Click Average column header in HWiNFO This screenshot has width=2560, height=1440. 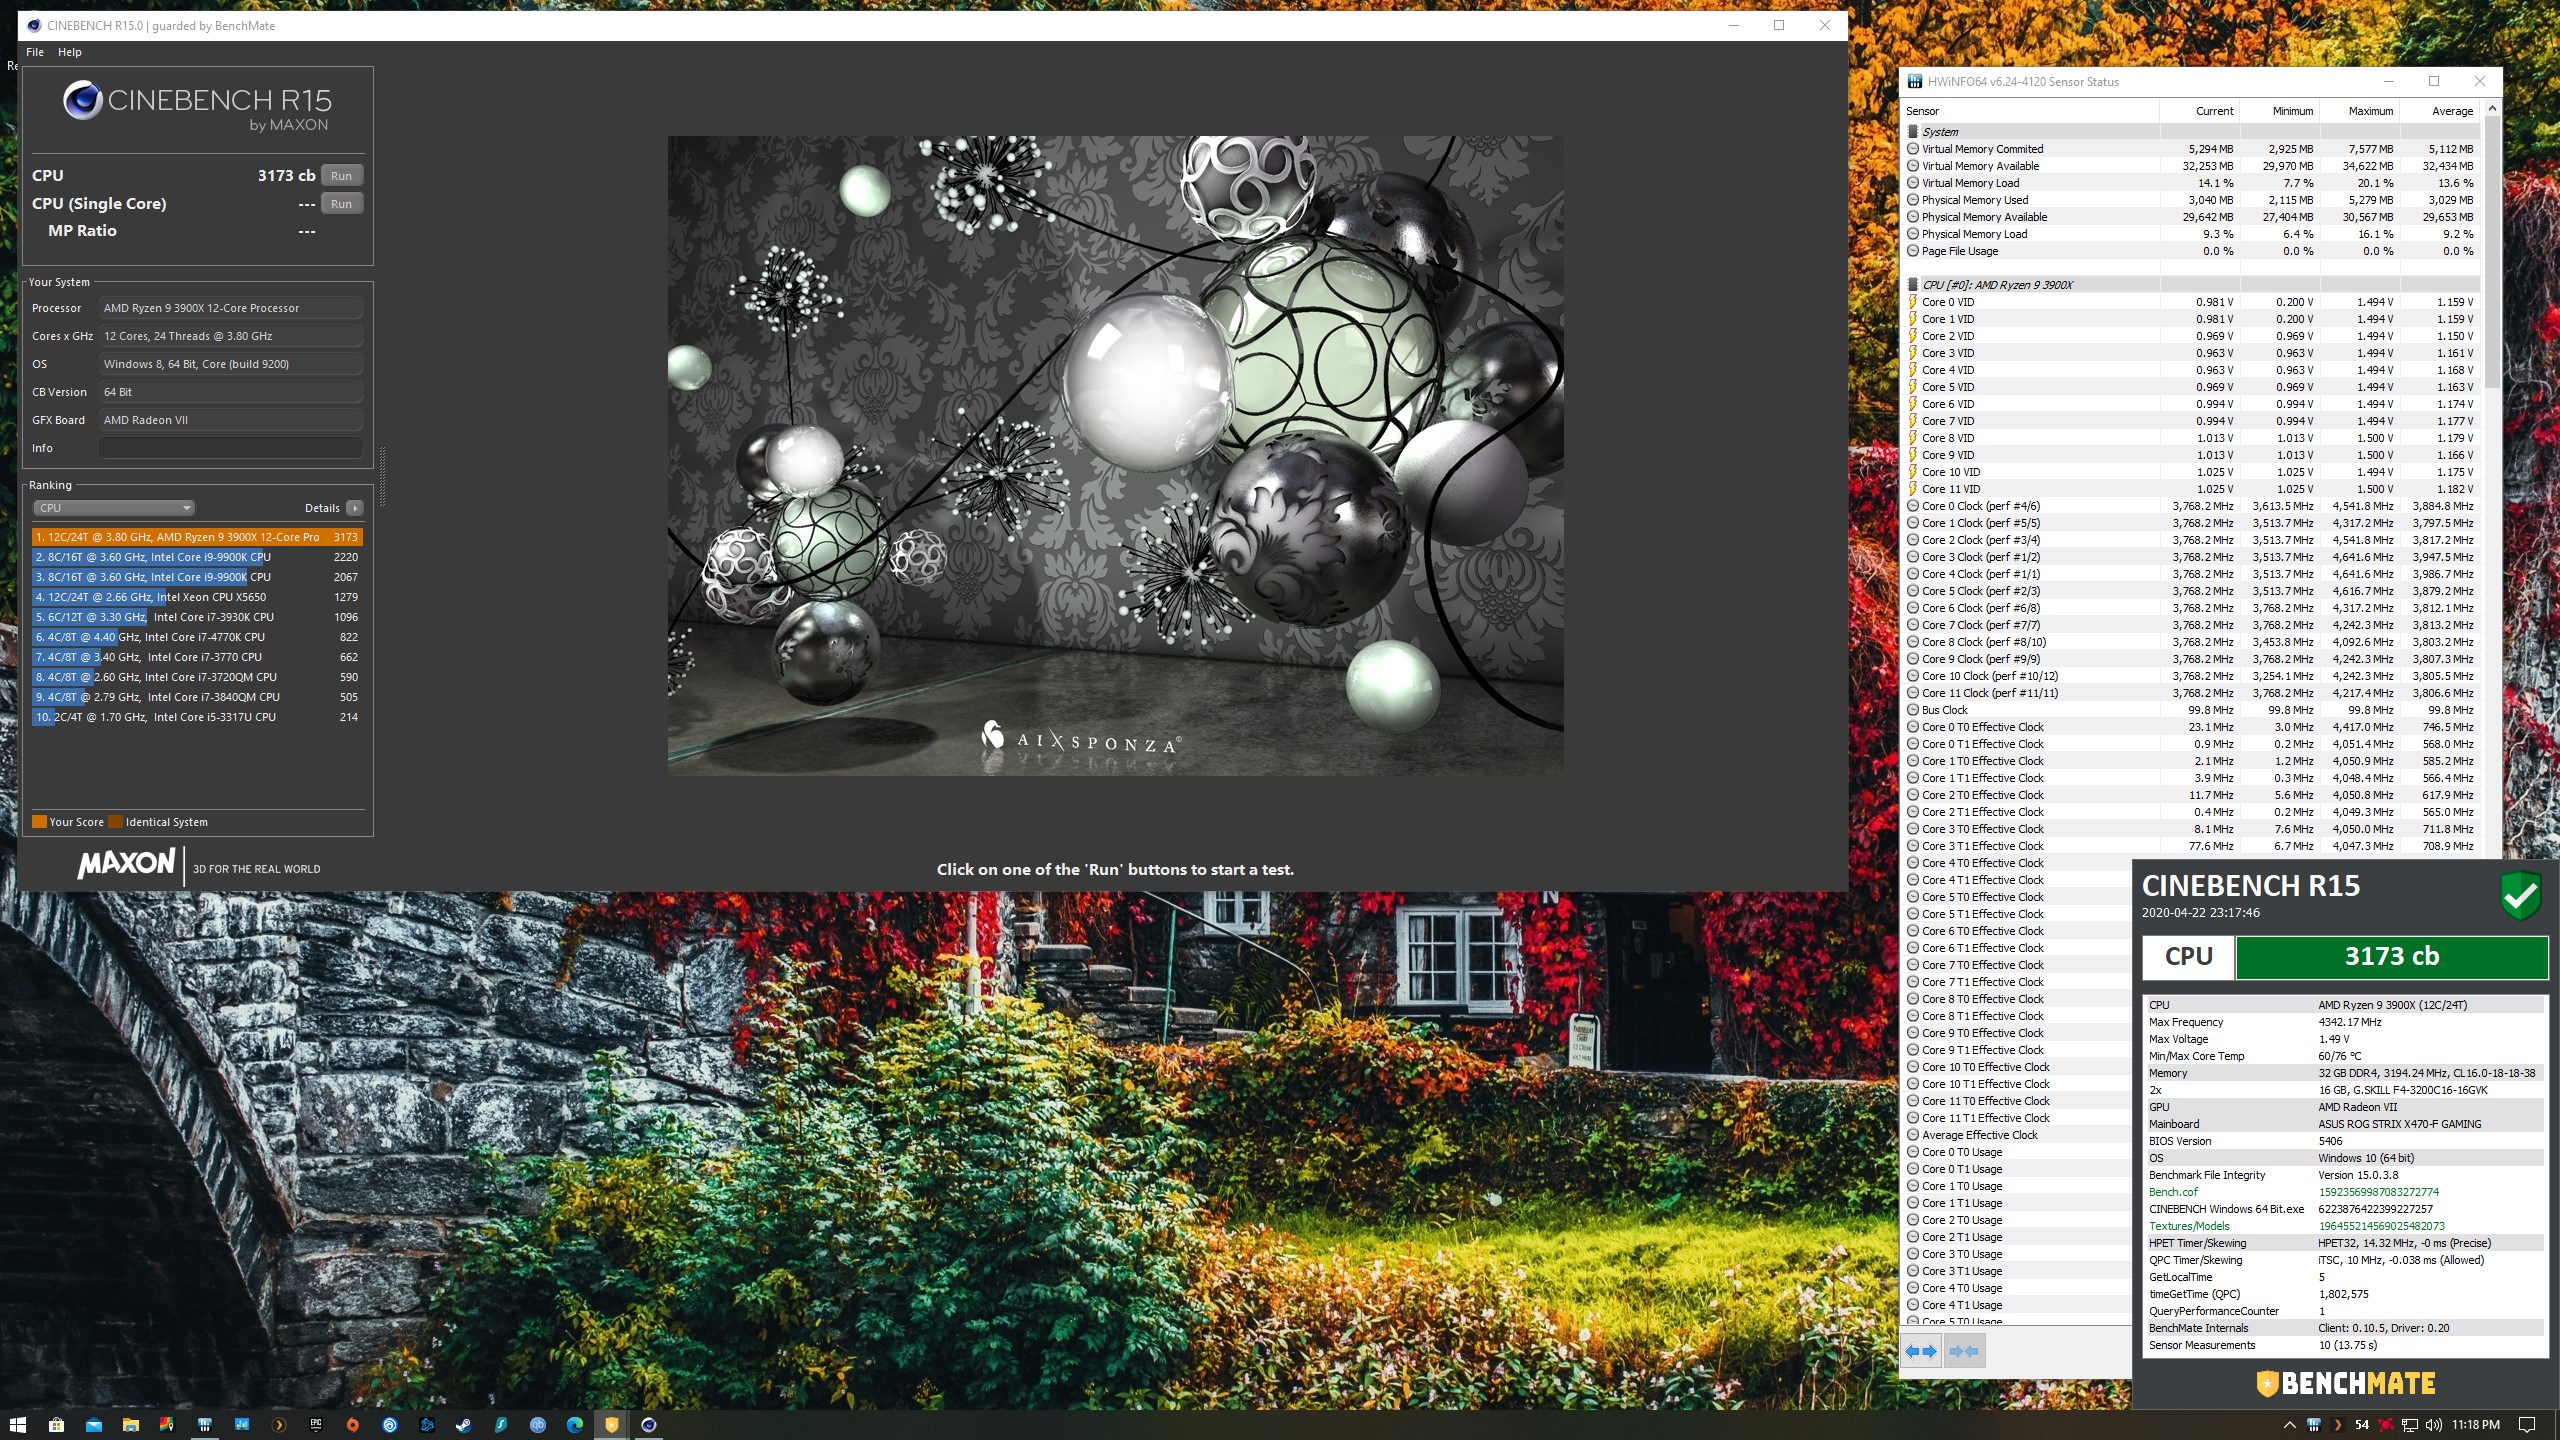[2440, 111]
